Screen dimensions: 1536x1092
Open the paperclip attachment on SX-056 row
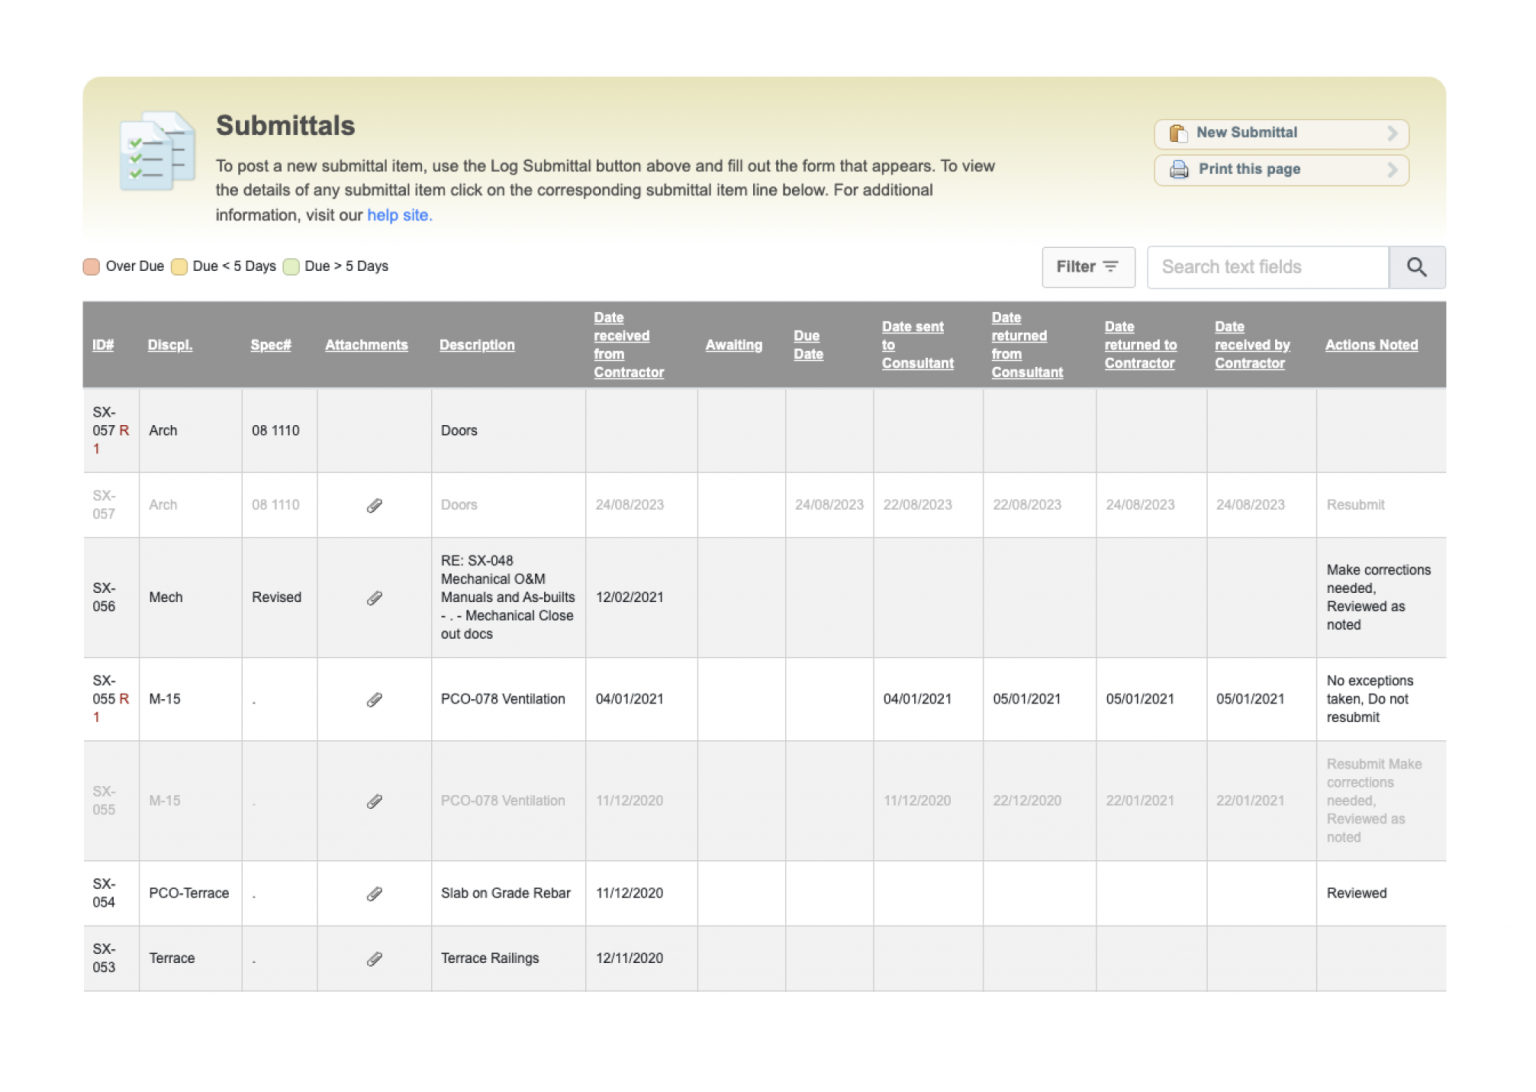(374, 597)
